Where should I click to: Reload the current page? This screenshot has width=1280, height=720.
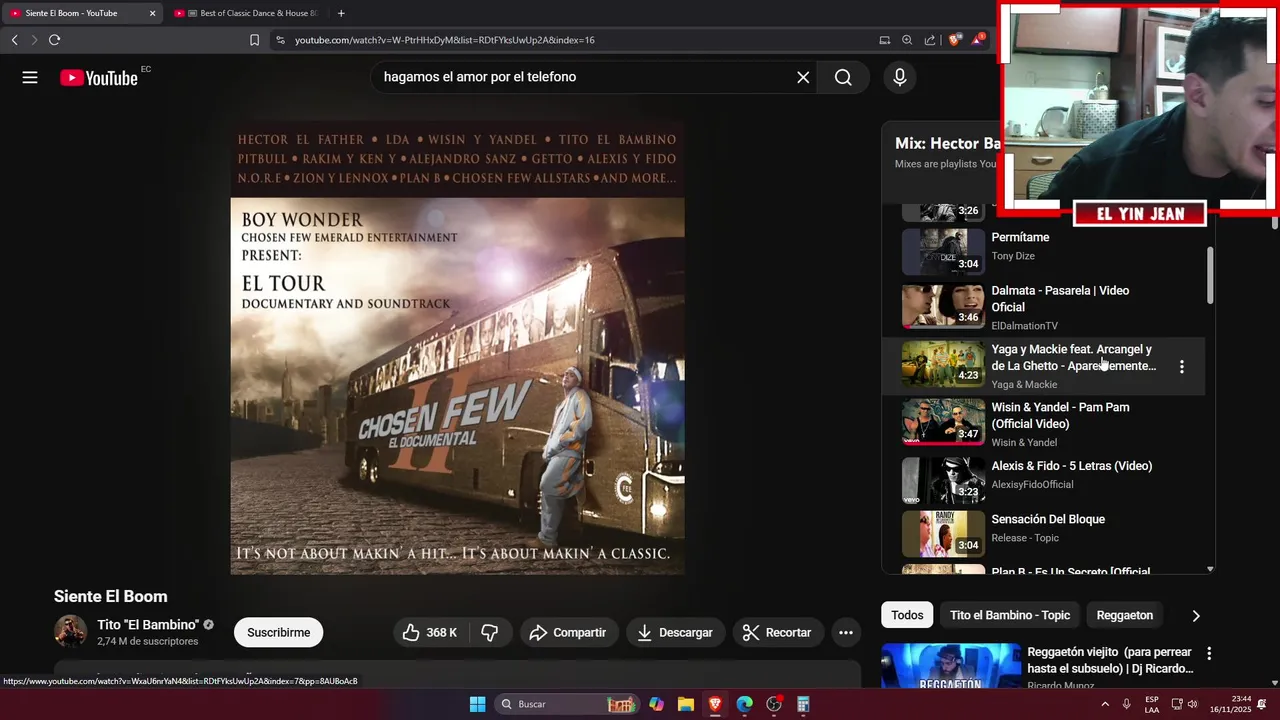(54, 40)
